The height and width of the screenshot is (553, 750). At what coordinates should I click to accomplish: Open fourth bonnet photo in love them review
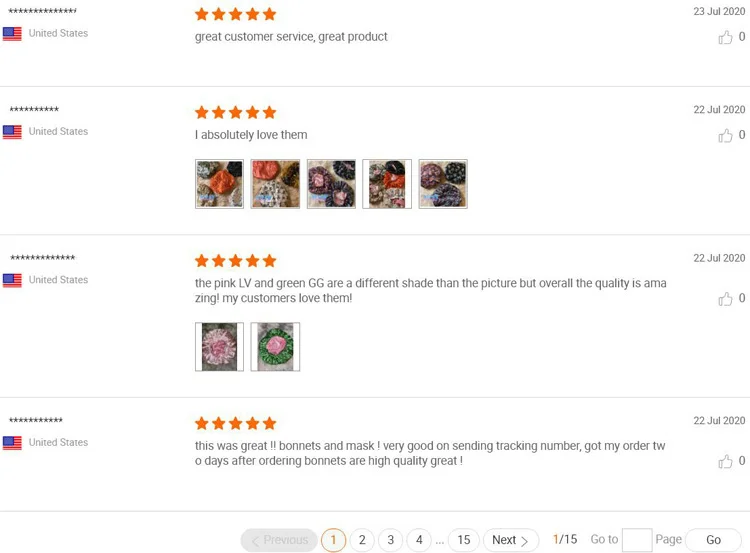[387, 184]
